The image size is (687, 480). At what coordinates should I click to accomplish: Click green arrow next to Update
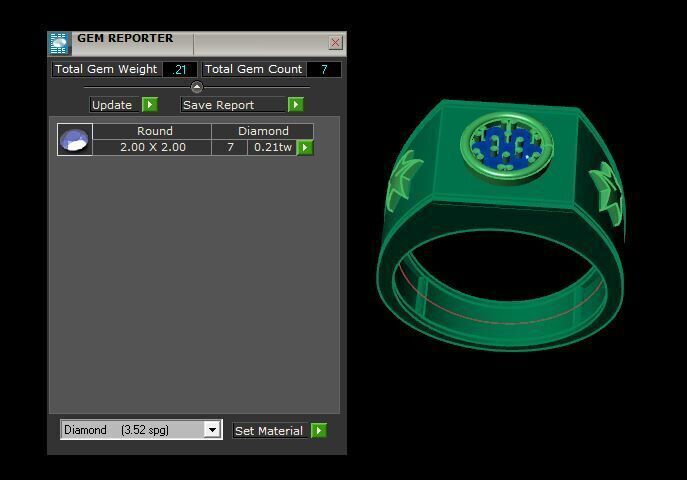click(150, 105)
